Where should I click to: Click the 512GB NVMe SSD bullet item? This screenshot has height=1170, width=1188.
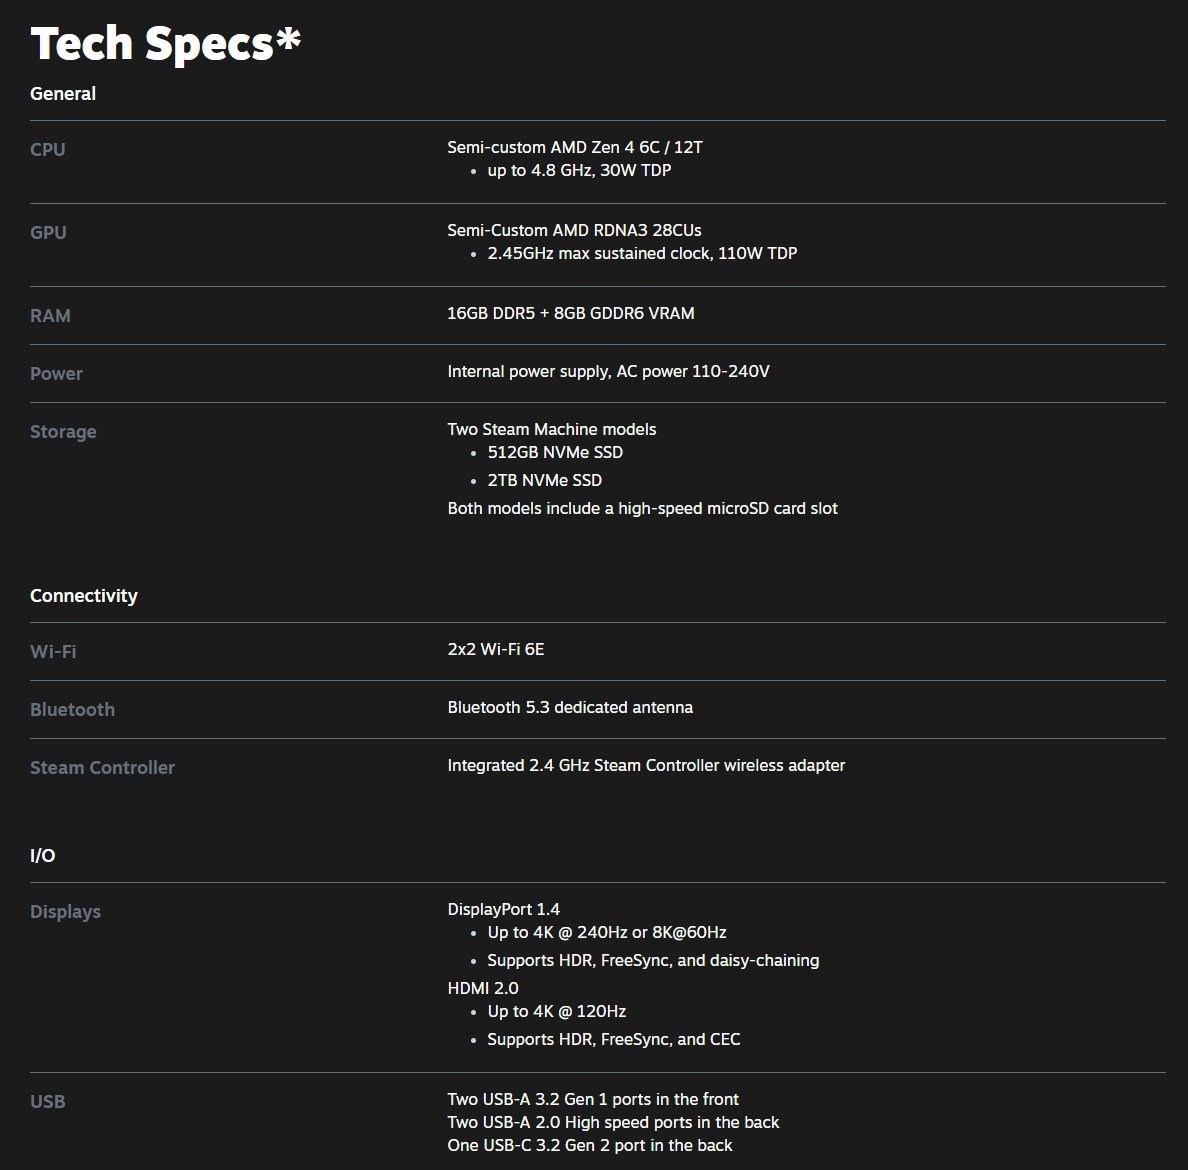555,453
